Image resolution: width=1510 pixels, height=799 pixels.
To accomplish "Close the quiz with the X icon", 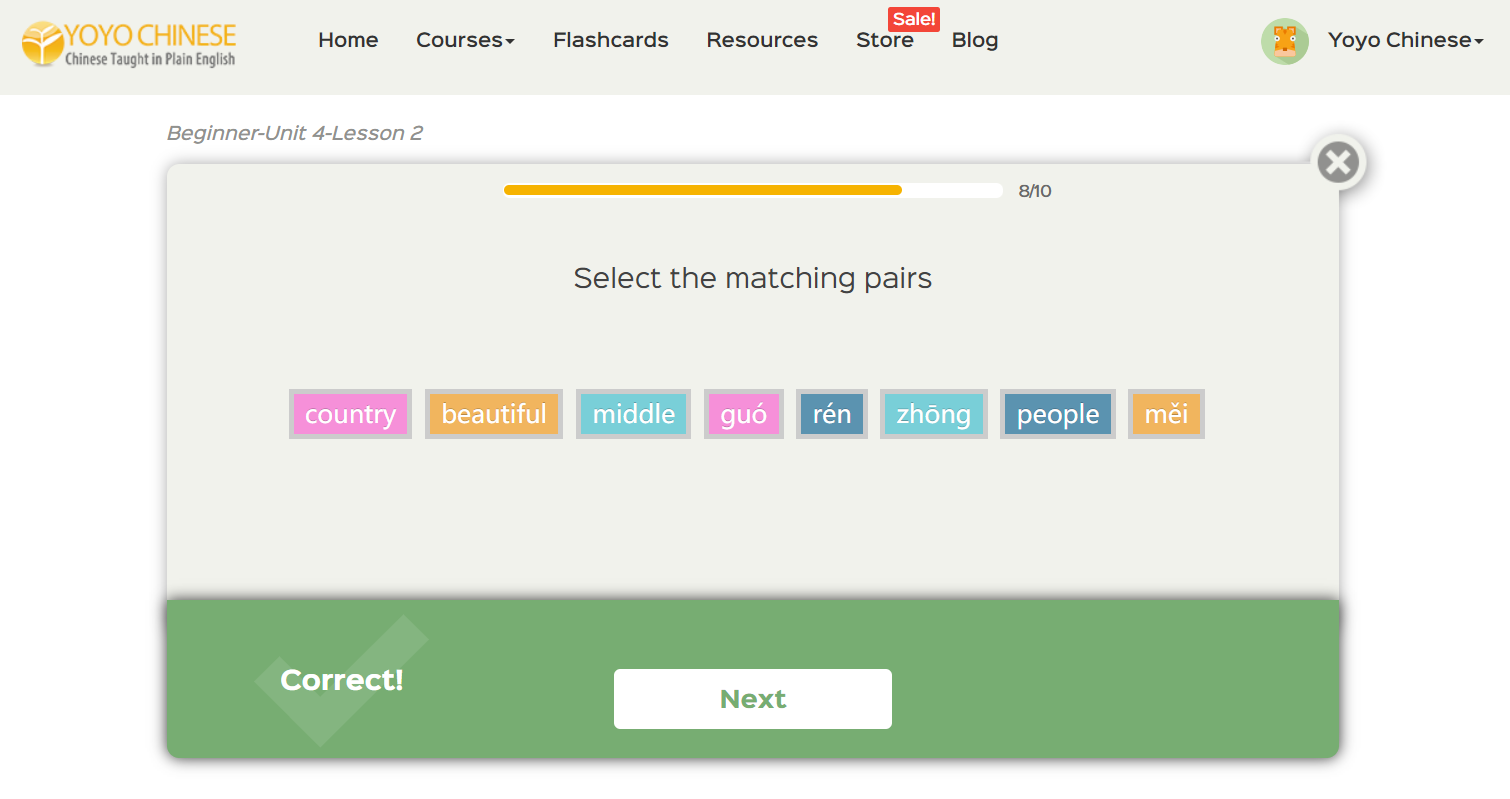I will [1338, 162].
